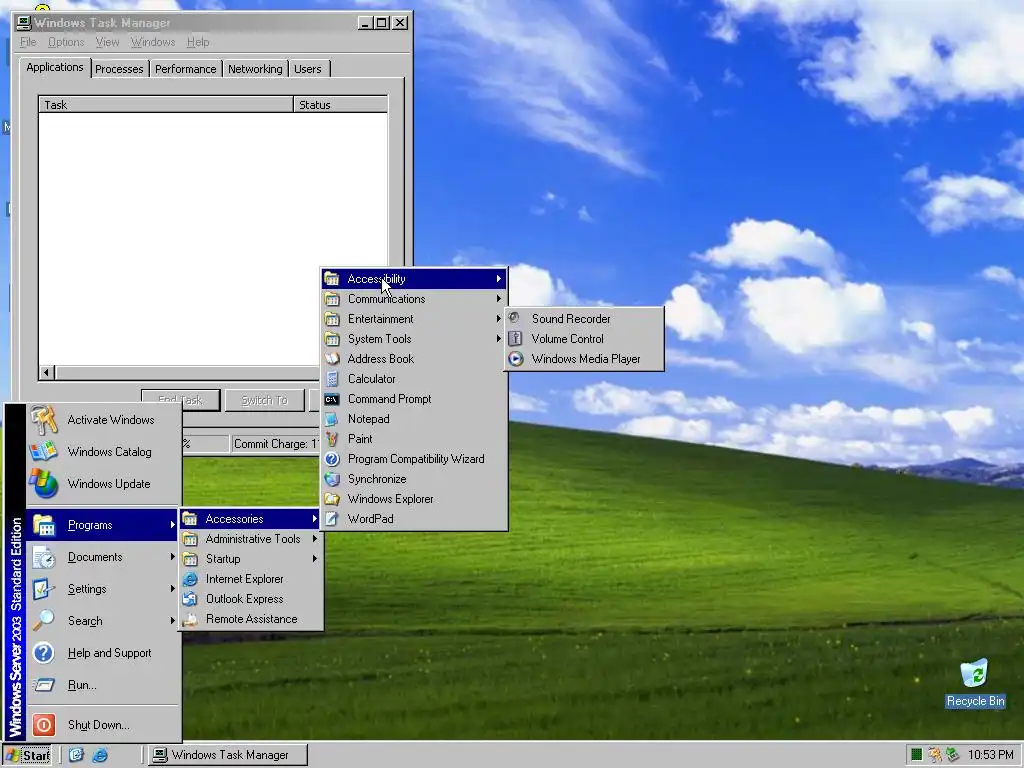Click the activation keys tray icon
The width and height of the screenshot is (1024, 768).
pos(935,756)
